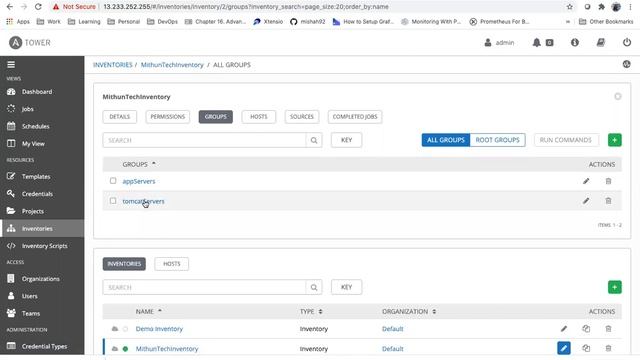Run groups search magnifier button
The height and width of the screenshot is (360, 640).
(x=314, y=140)
